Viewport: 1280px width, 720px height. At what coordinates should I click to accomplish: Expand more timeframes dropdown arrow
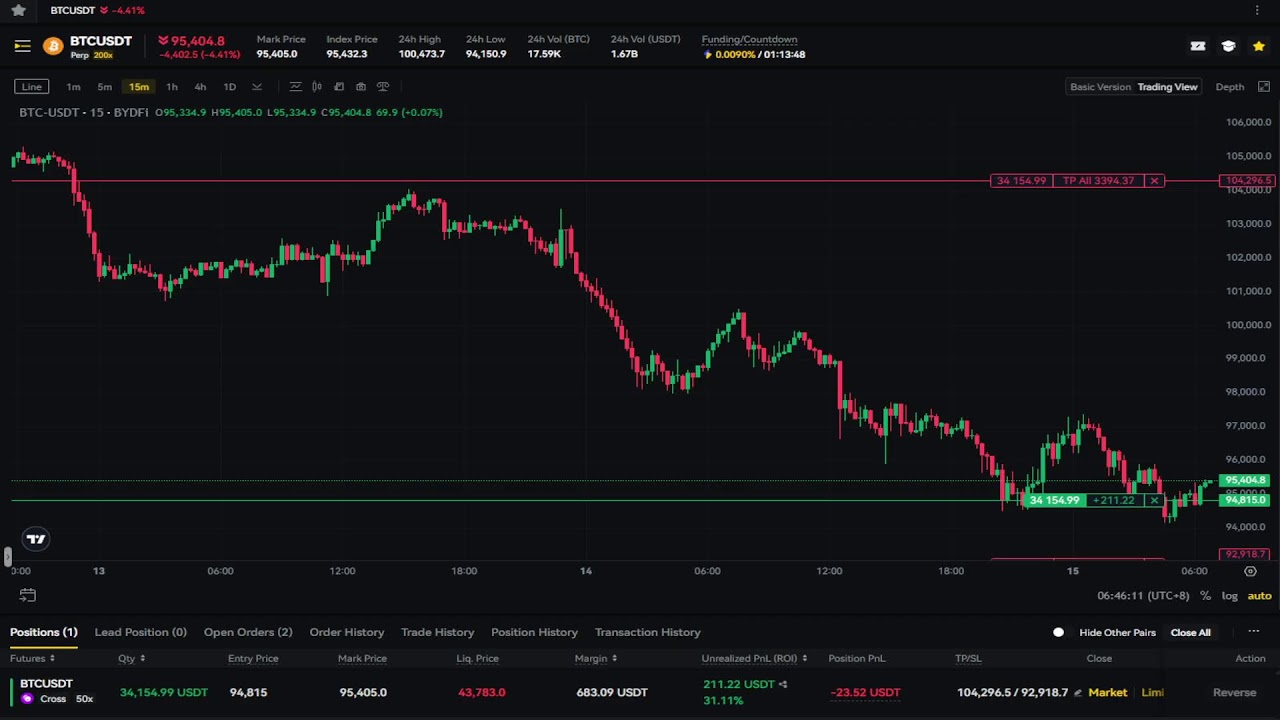tap(257, 87)
